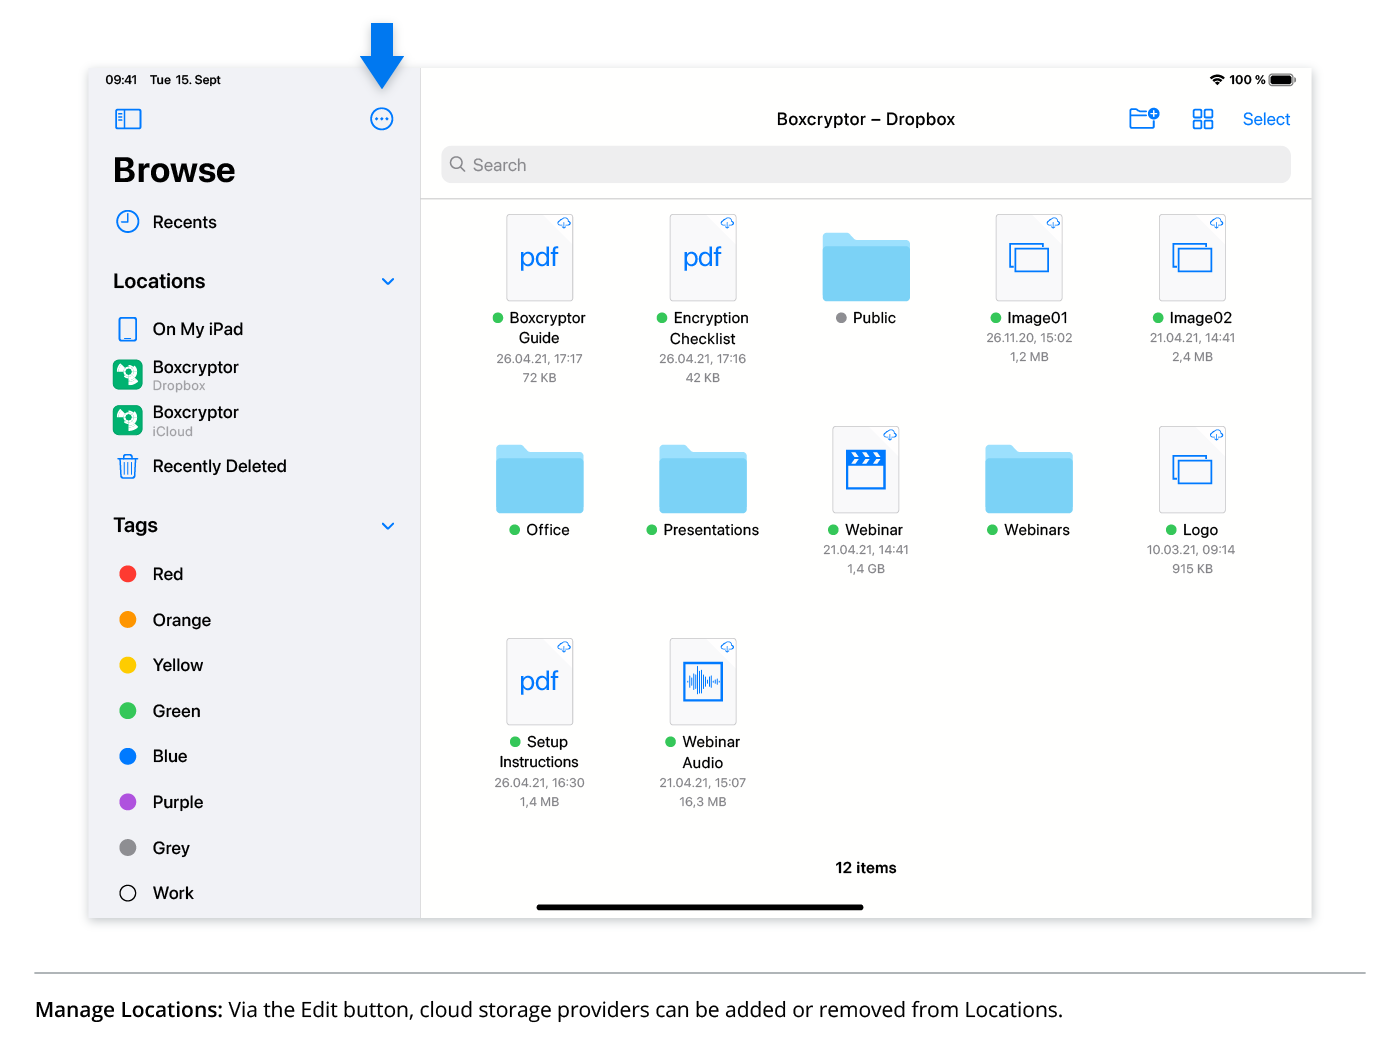
Task: Open Setup Instructions pdf file
Action: (x=540, y=682)
